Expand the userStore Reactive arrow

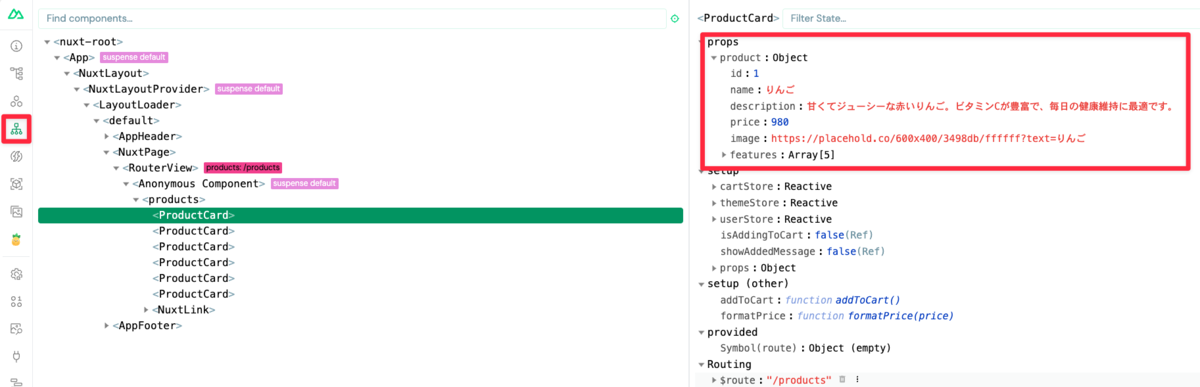(x=714, y=219)
